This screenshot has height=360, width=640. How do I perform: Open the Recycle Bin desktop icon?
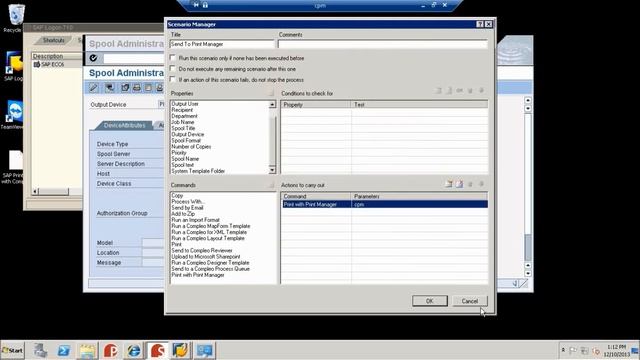click(16, 18)
